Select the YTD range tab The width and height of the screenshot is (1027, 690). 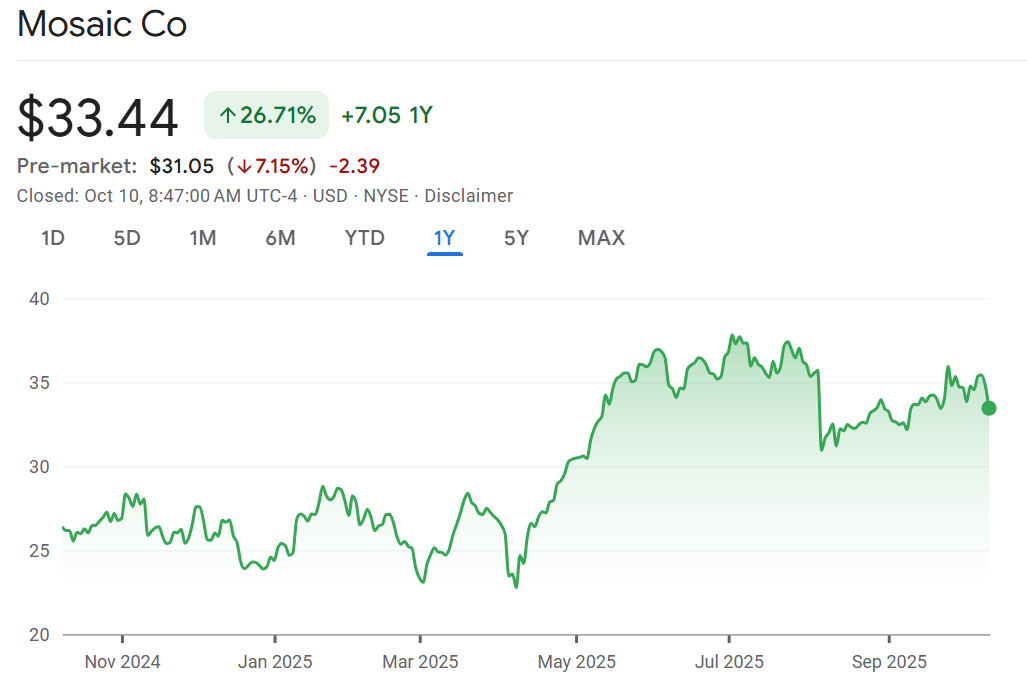point(364,238)
